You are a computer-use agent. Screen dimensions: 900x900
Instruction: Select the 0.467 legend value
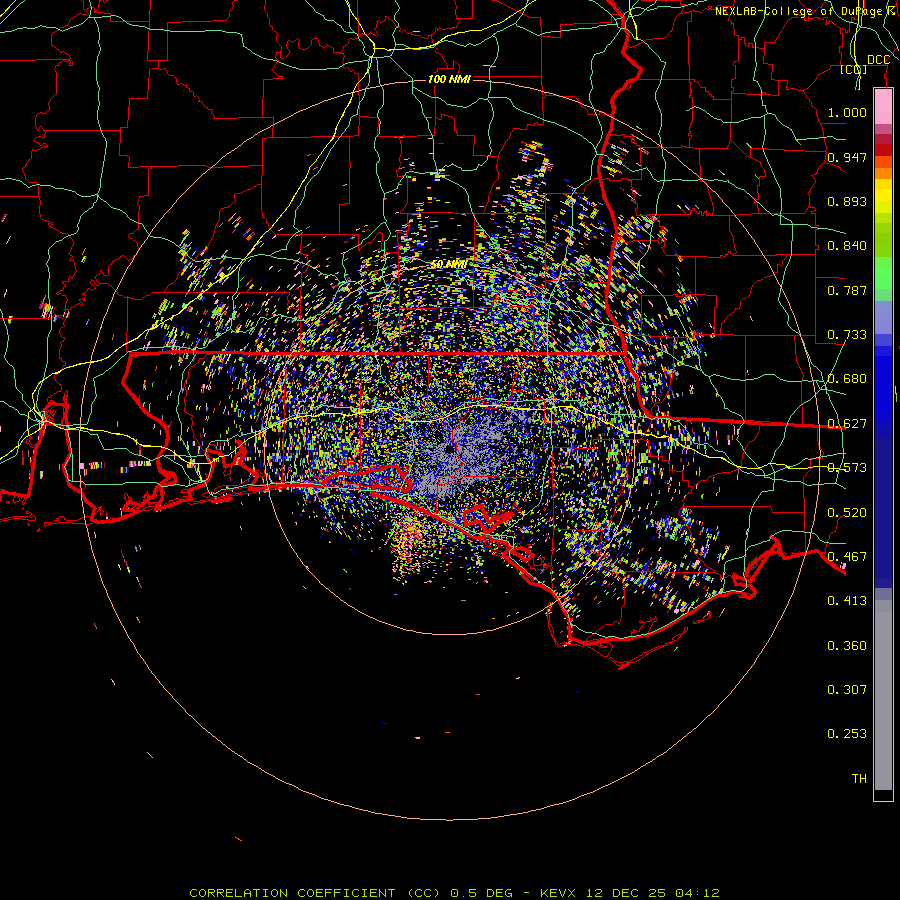click(x=847, y=557)
